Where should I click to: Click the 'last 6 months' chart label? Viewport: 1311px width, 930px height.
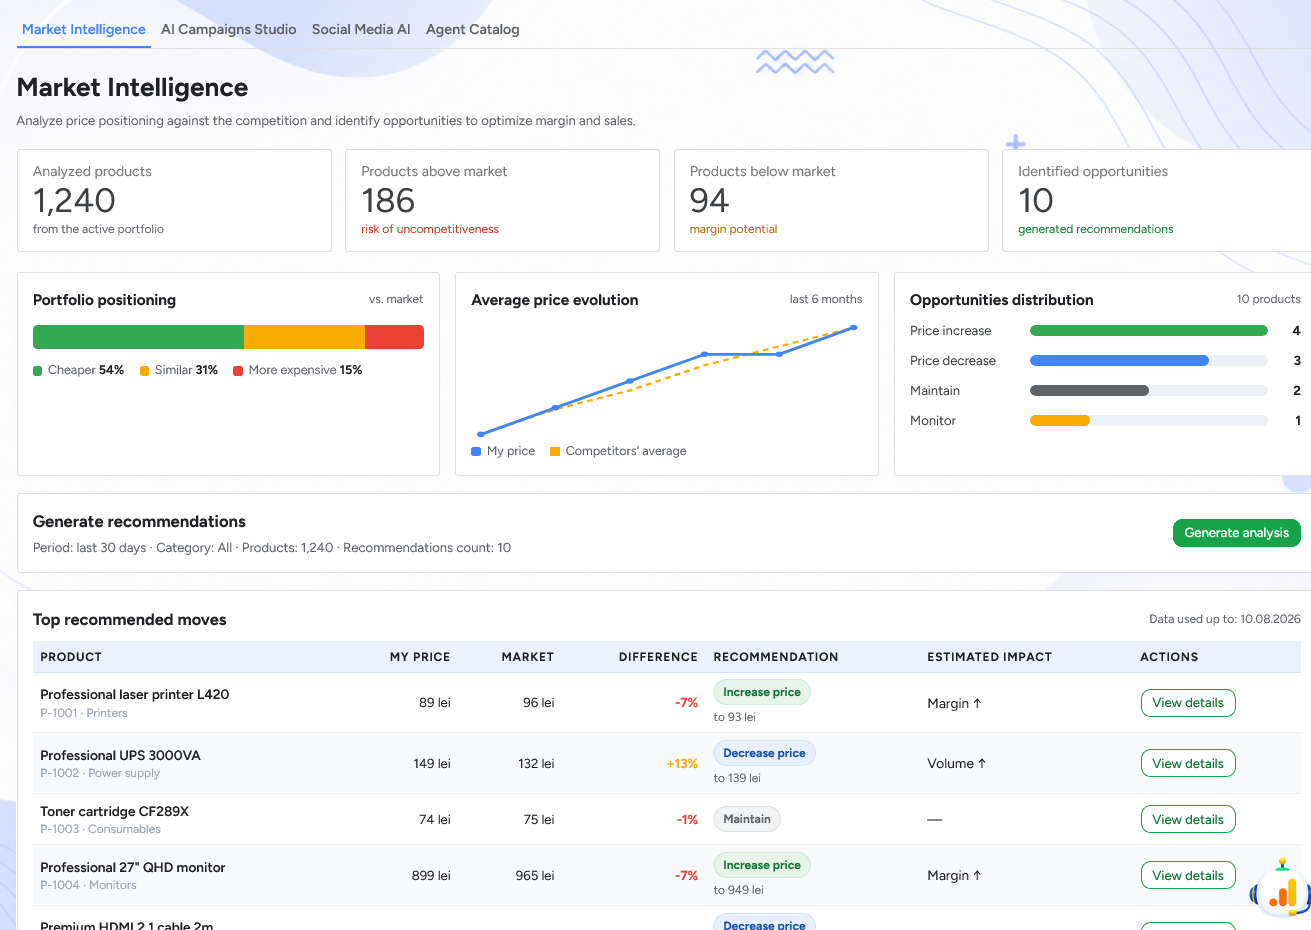click(x=826, y=299)
